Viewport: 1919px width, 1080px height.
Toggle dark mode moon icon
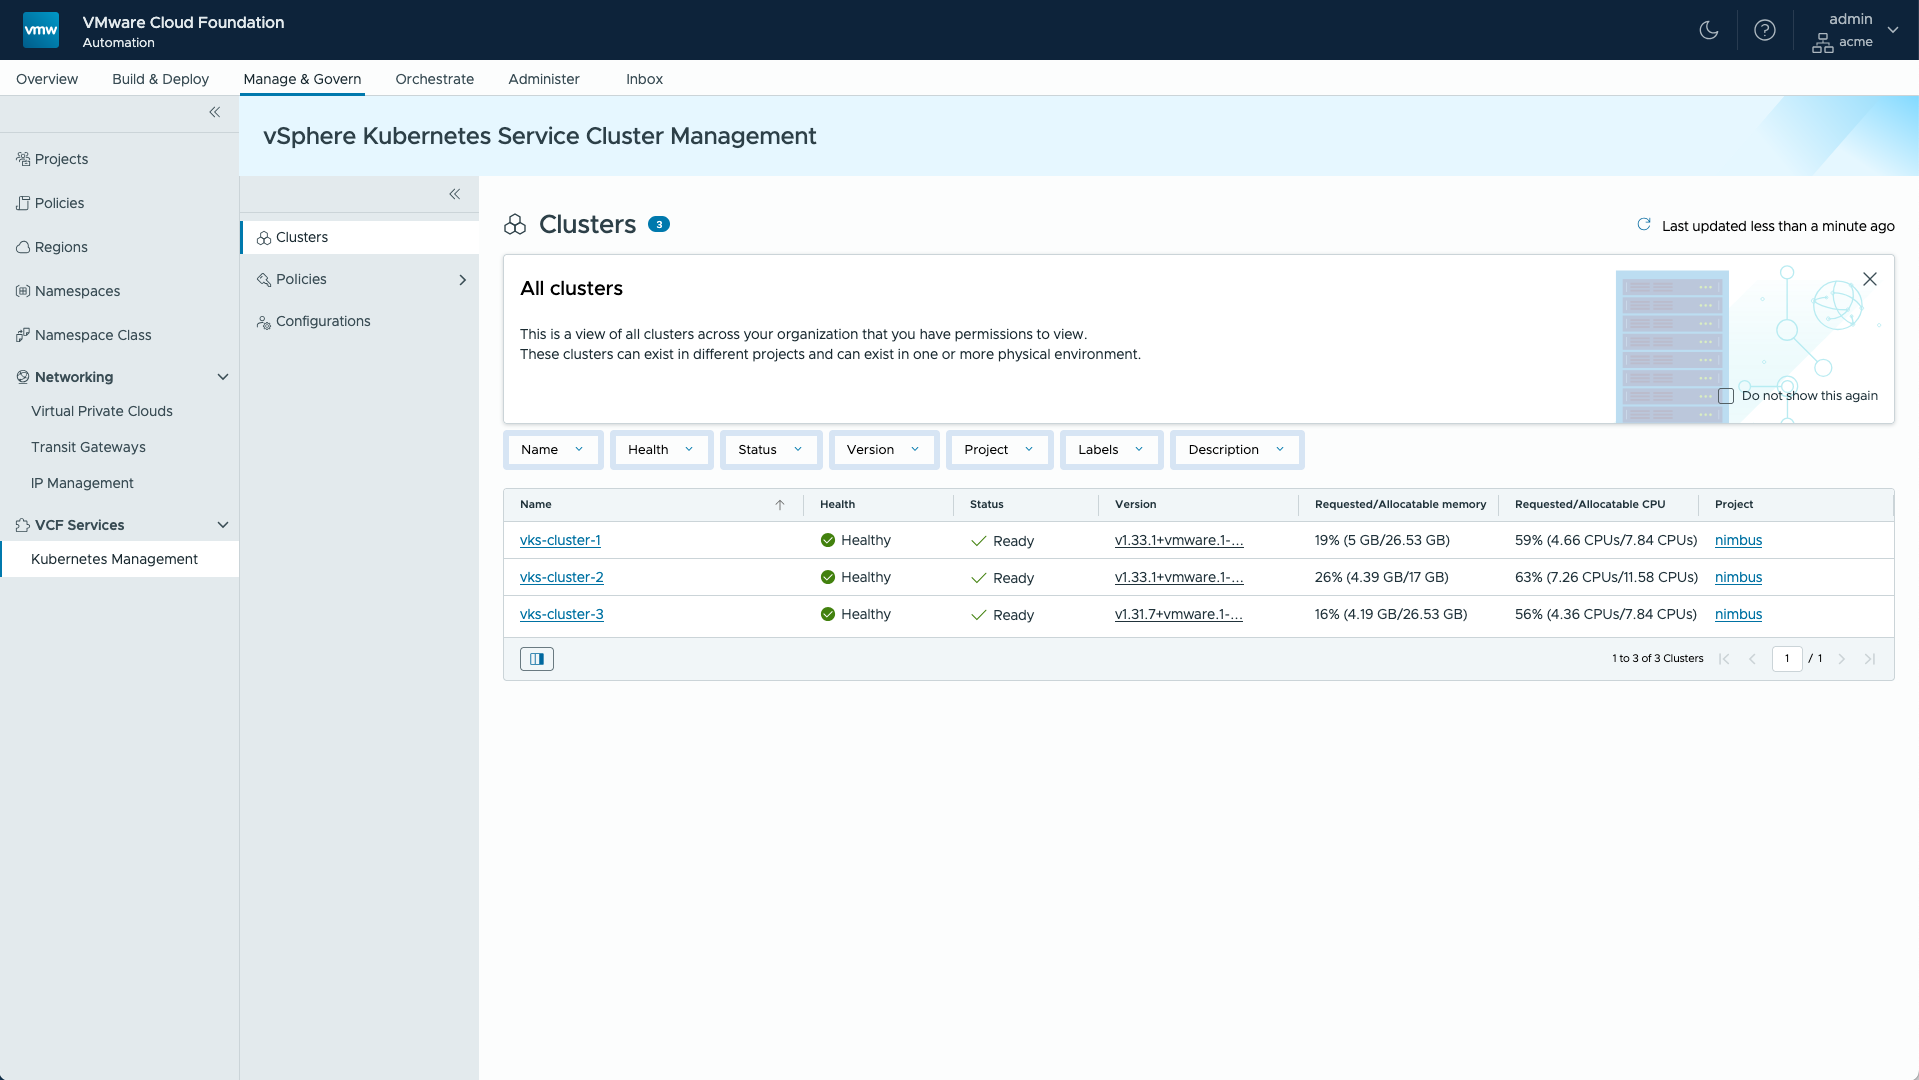[1709, 30]
